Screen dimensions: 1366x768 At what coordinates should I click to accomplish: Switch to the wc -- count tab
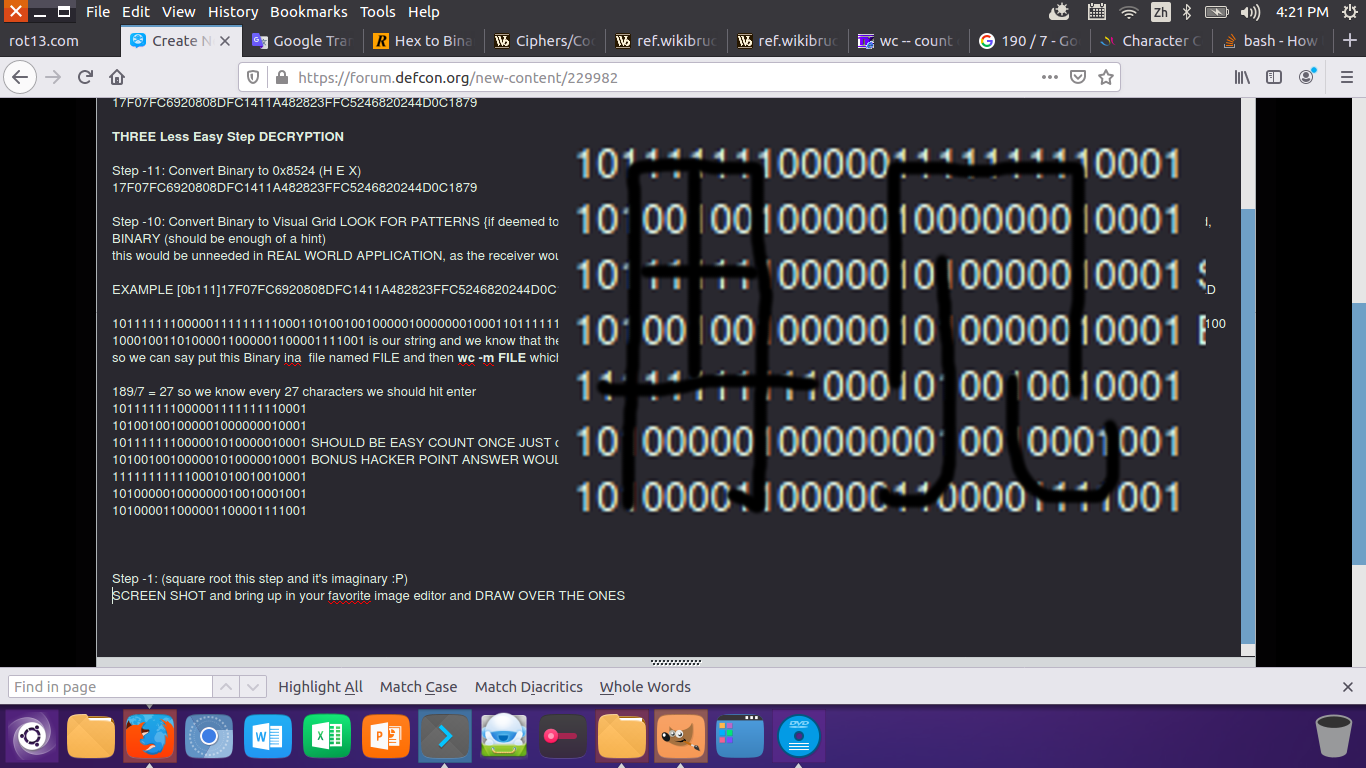point(907,41)
